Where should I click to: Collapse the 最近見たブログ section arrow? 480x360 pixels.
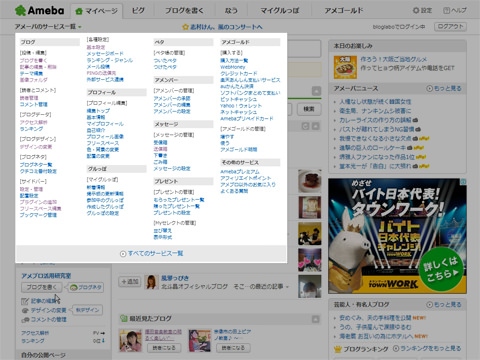coord(315,319)
